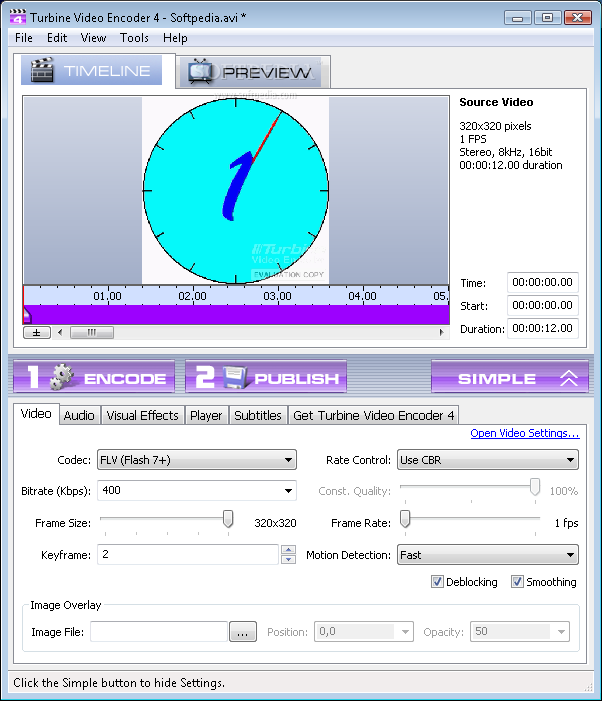Switch to the Visual Effects tab
The height and width of the screenshot is (701, 602).
(x=143, y=415)
